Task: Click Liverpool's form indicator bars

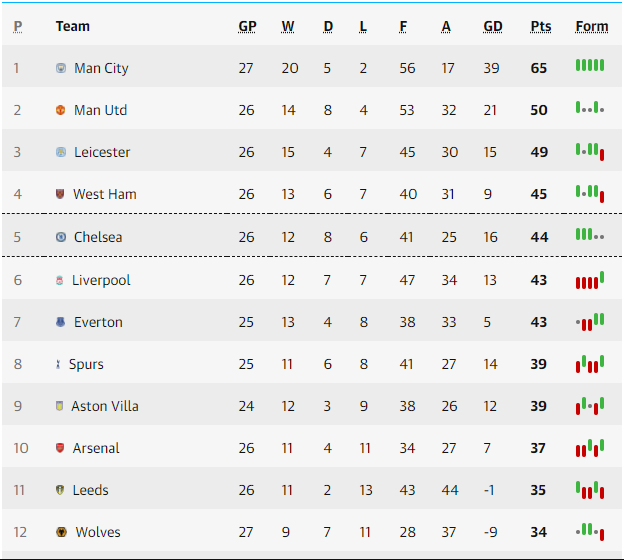Action: click(x=590, y=280)
